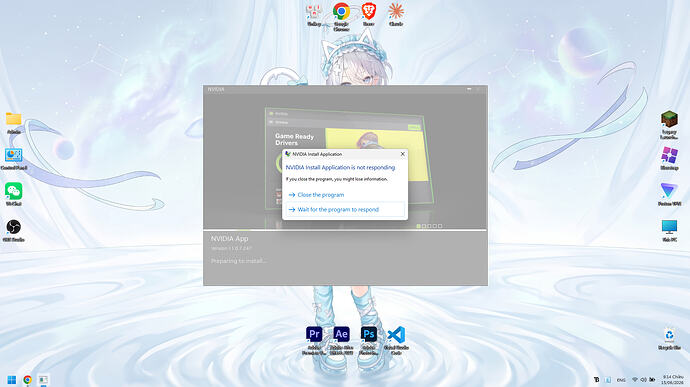Screen dimensions: 690x387
Task: Open the Google Chrome desktop shortcut
Action: (341, 16)
